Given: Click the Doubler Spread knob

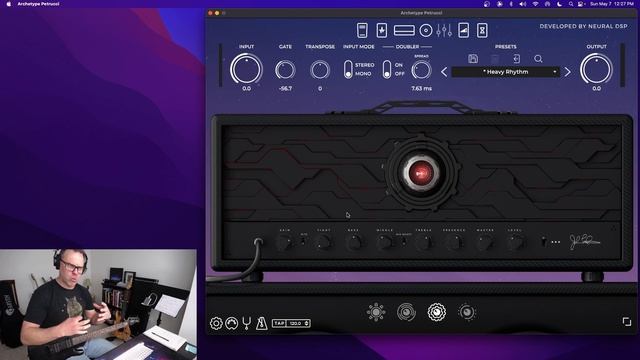Looking at the screenshot, I should point(421,70).
